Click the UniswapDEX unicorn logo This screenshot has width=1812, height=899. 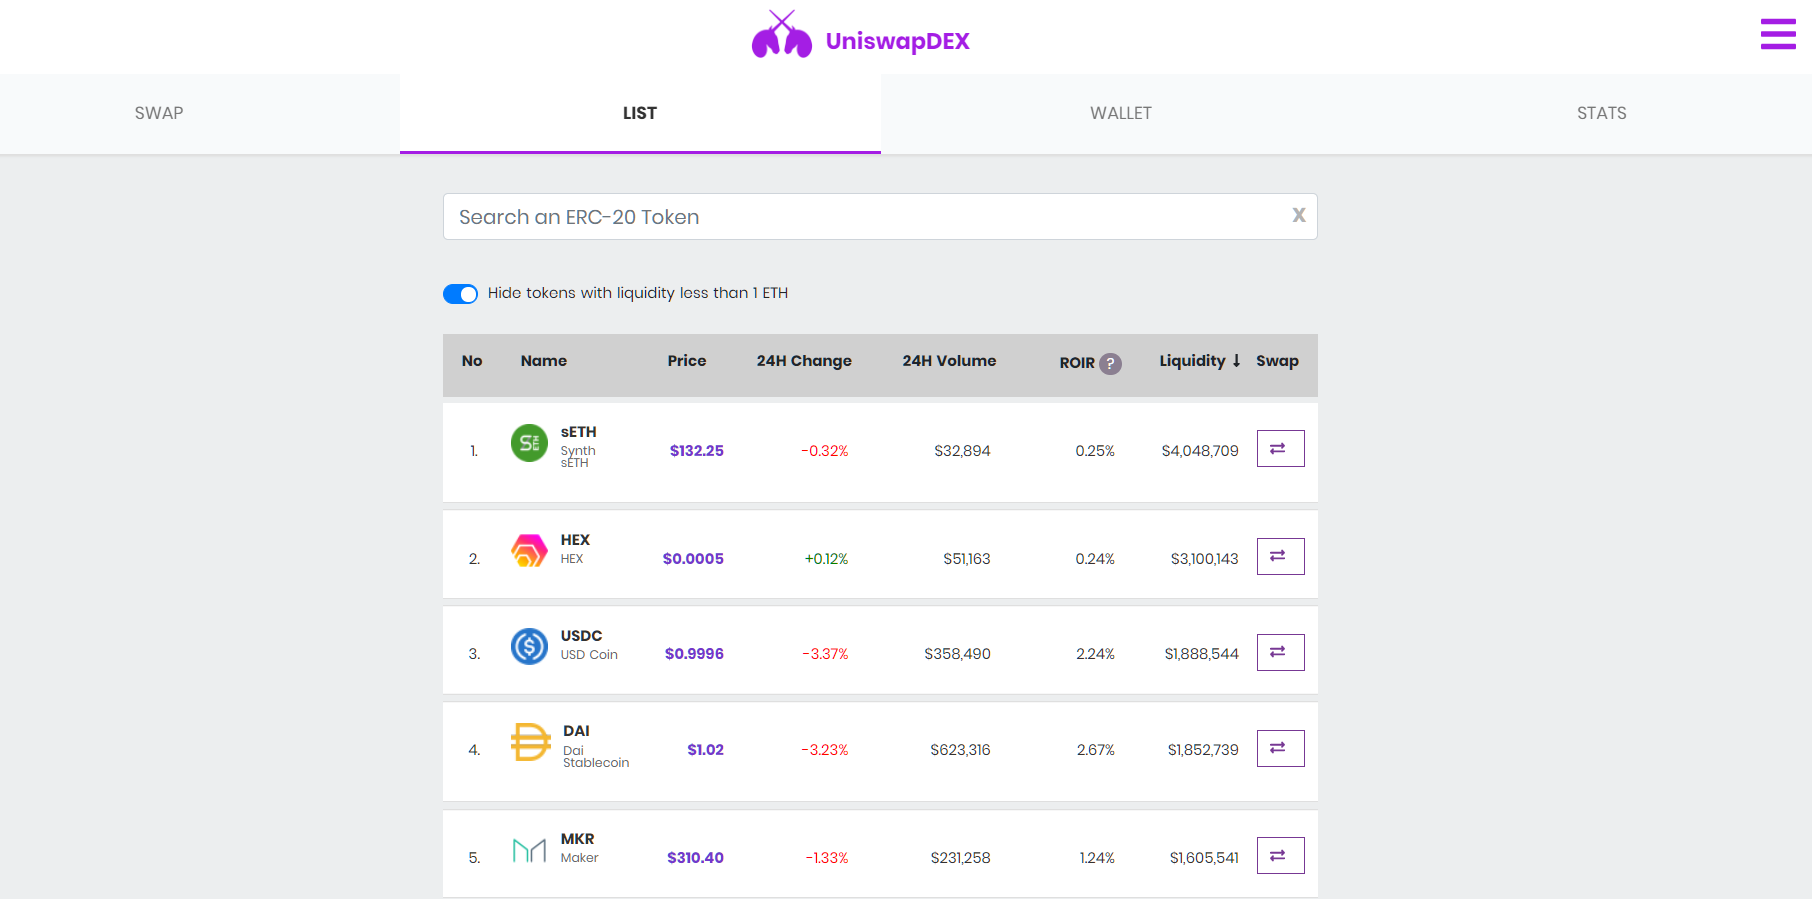coord(782,36)
